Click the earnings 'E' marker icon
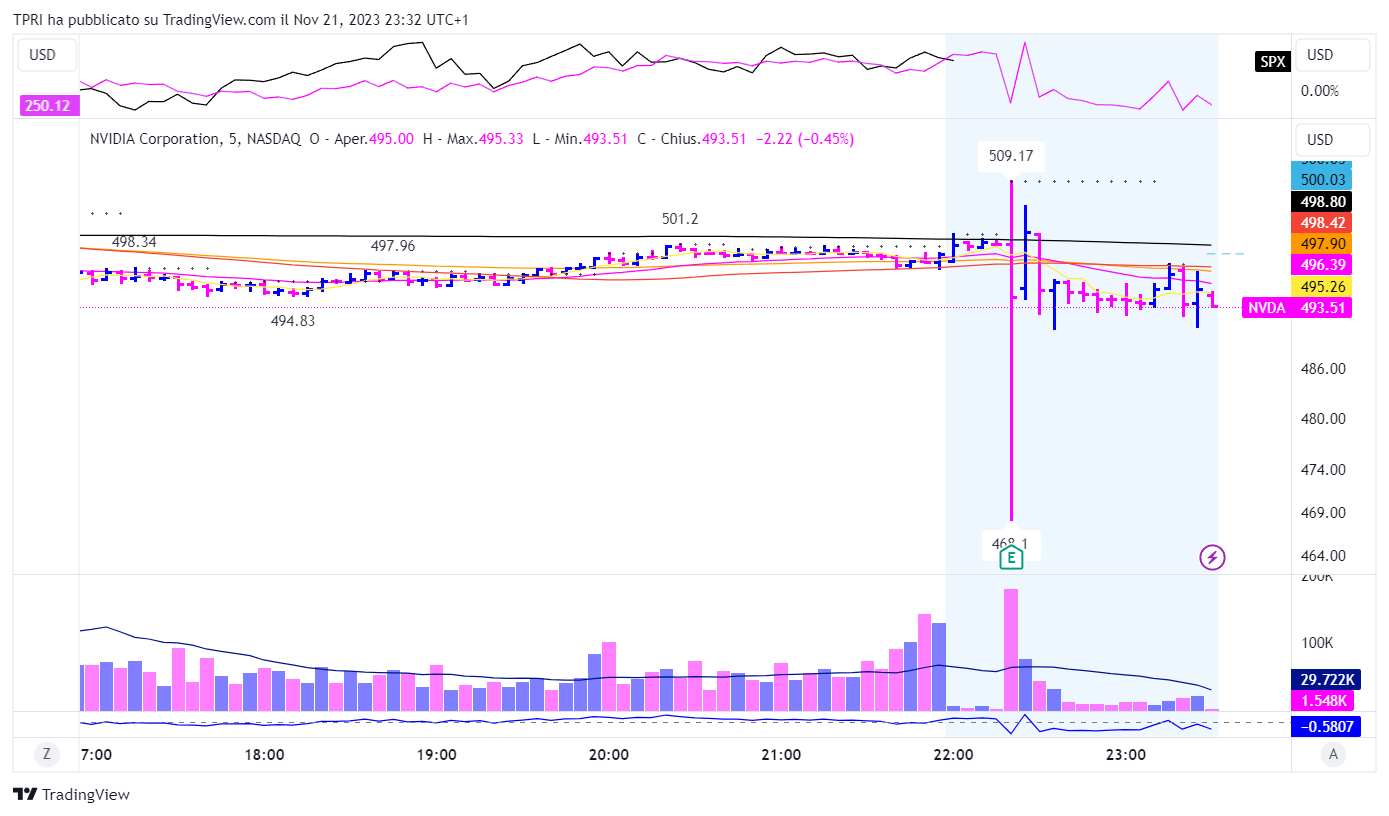Screen dimensions: 1389x816 1012,557
